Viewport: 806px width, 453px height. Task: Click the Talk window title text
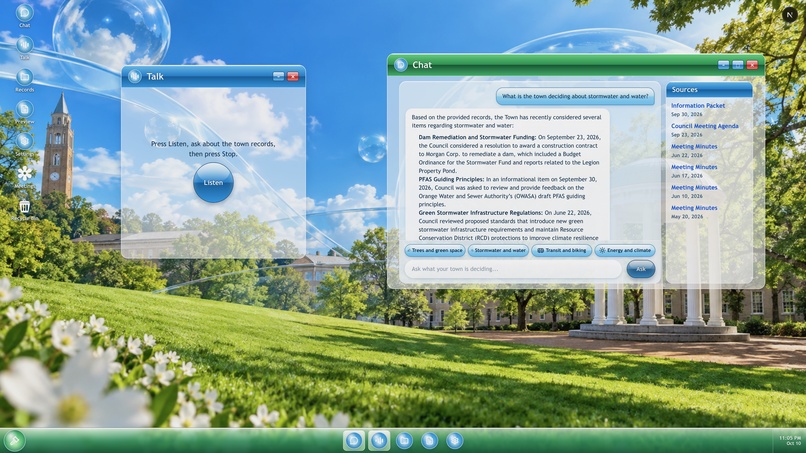[155, 76]
